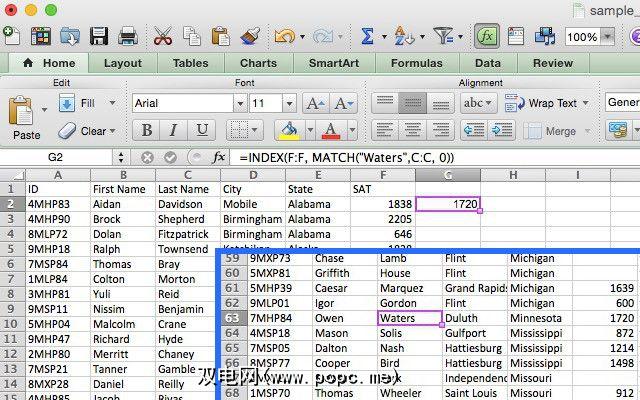Cancel the formula entry with X button
This screenshot has width=640, height=400.
click(147, 157)
